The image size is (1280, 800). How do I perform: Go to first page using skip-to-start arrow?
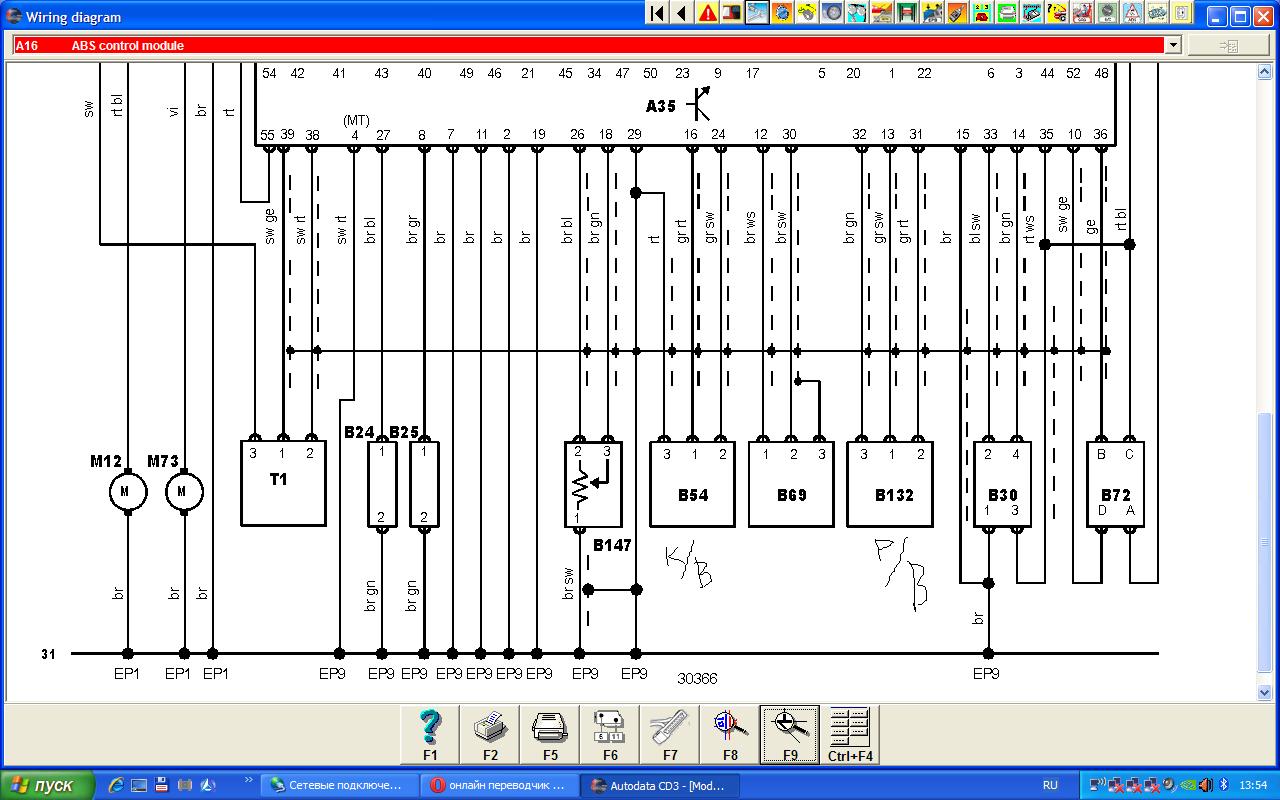(657, 13)
